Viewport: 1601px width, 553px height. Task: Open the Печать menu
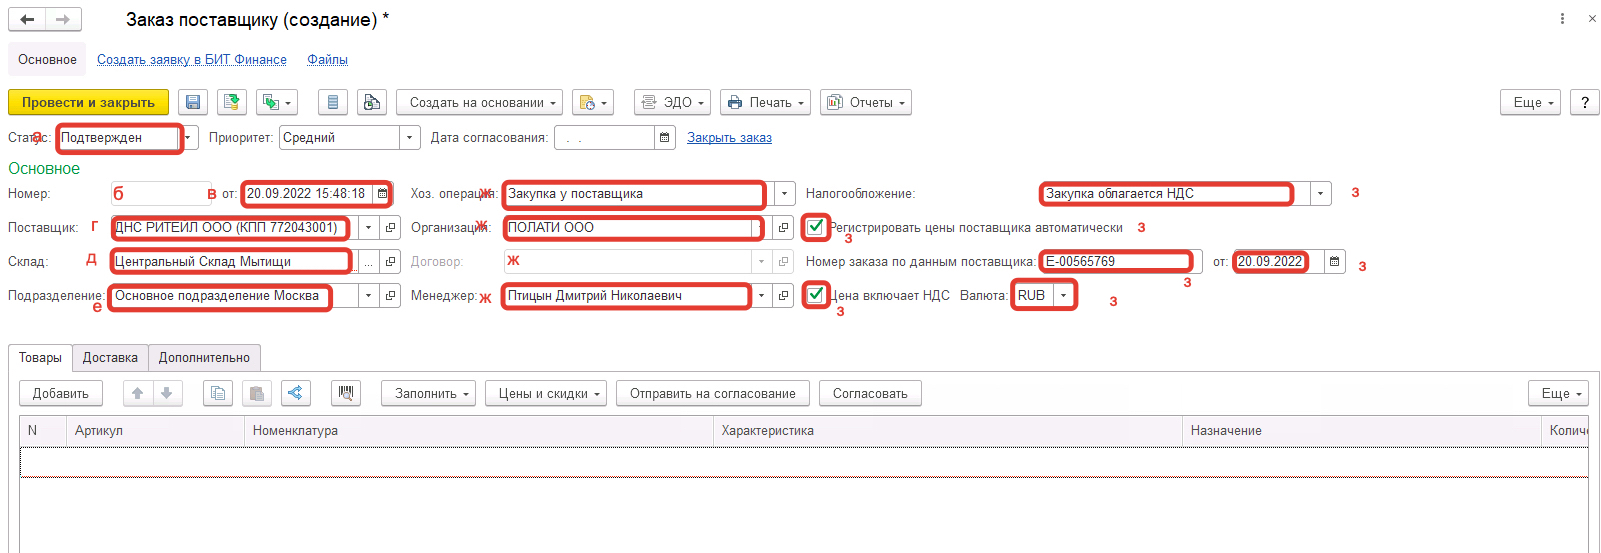(766, 102)
